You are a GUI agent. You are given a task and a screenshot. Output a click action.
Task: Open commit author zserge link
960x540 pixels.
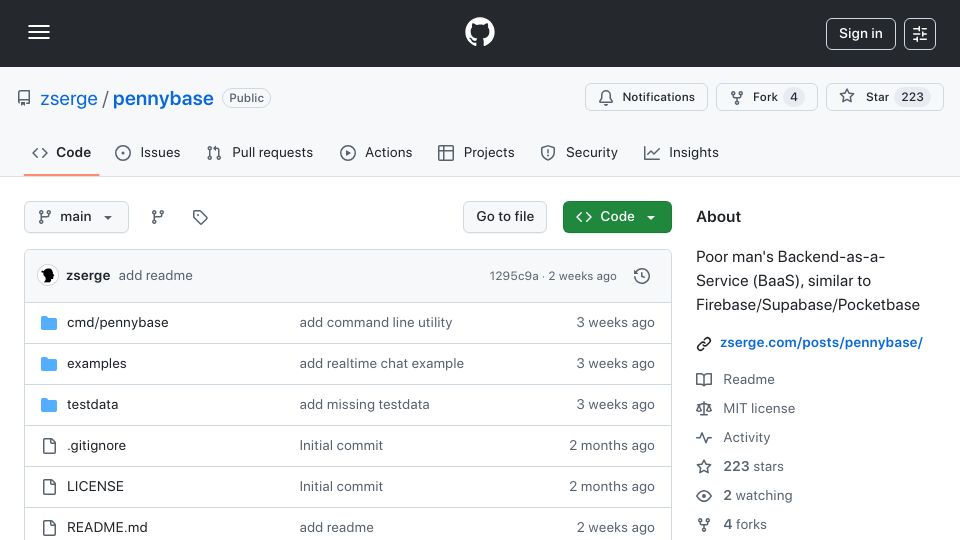pos(88,276)
